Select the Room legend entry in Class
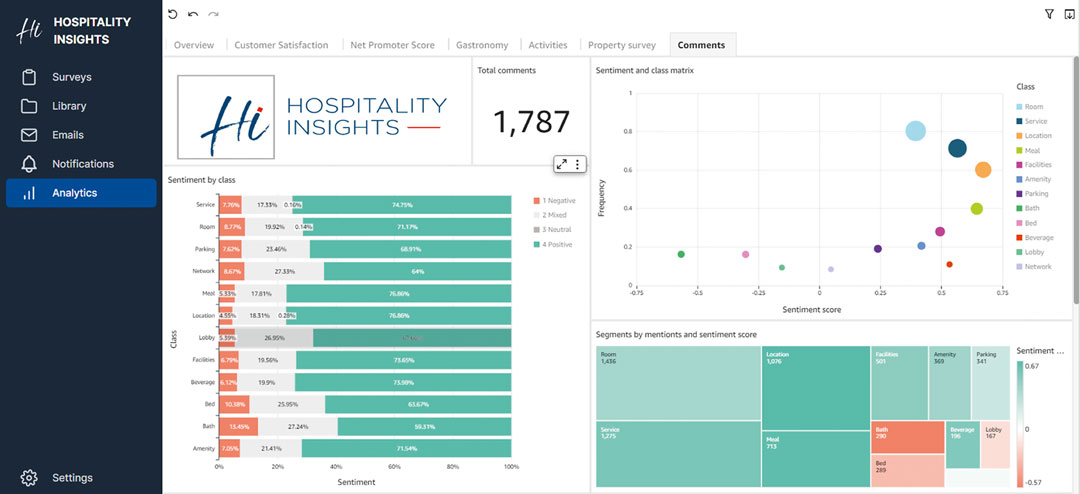1080x494 pixels. click(x=1019, y=106)
